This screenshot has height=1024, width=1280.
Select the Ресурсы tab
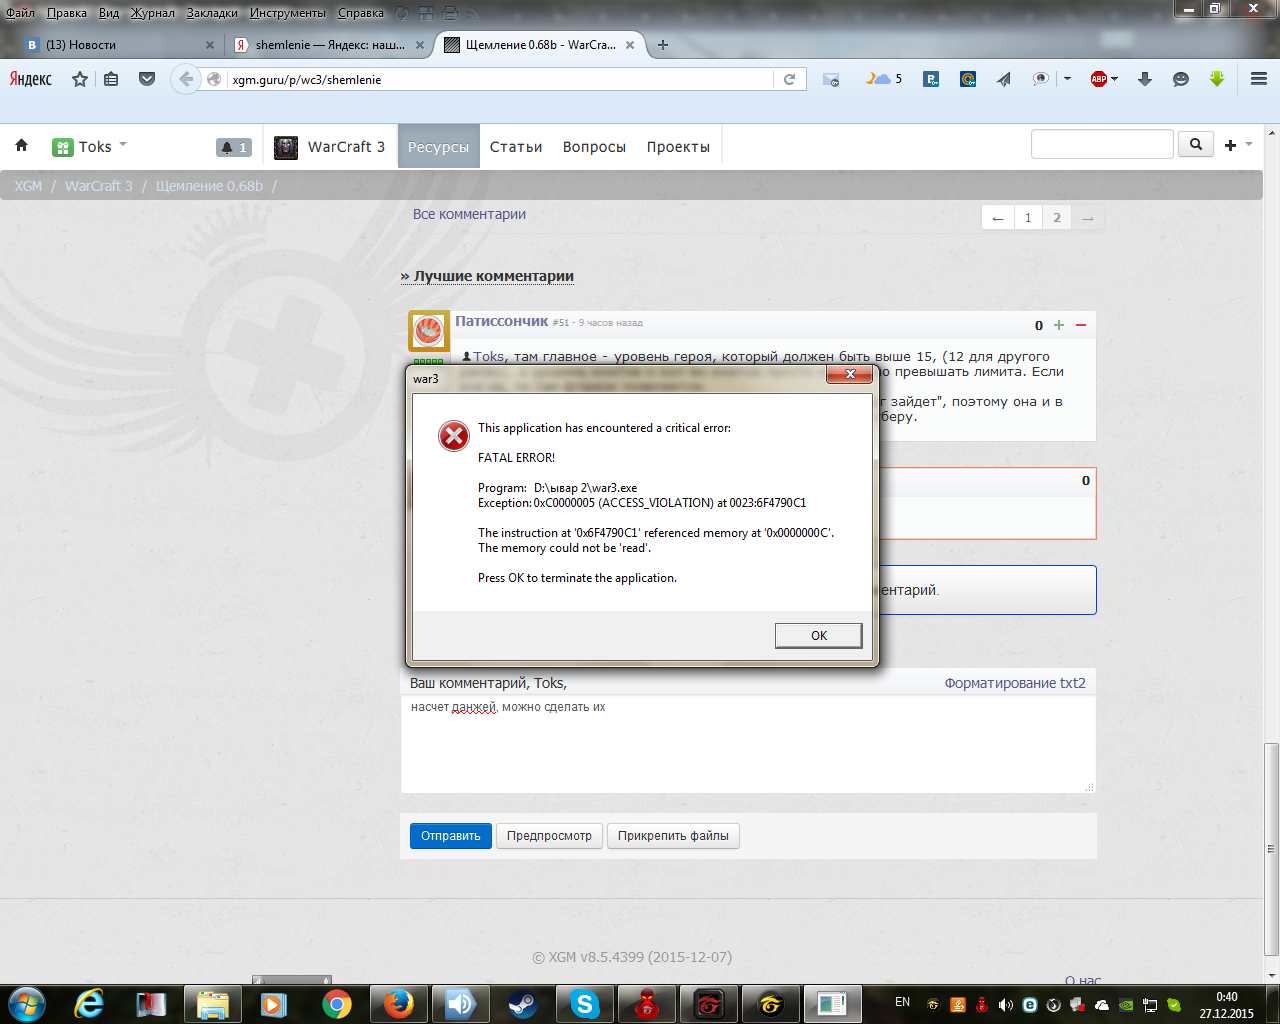point(438,147)
